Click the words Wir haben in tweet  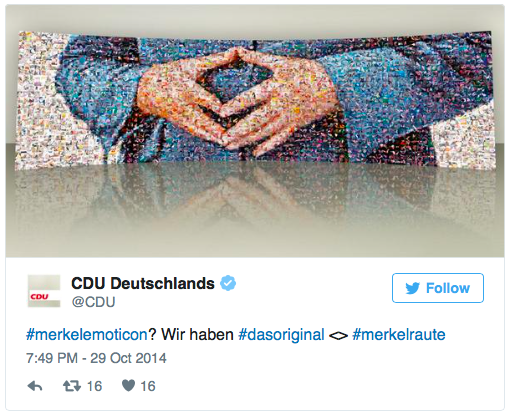point(197,334)
